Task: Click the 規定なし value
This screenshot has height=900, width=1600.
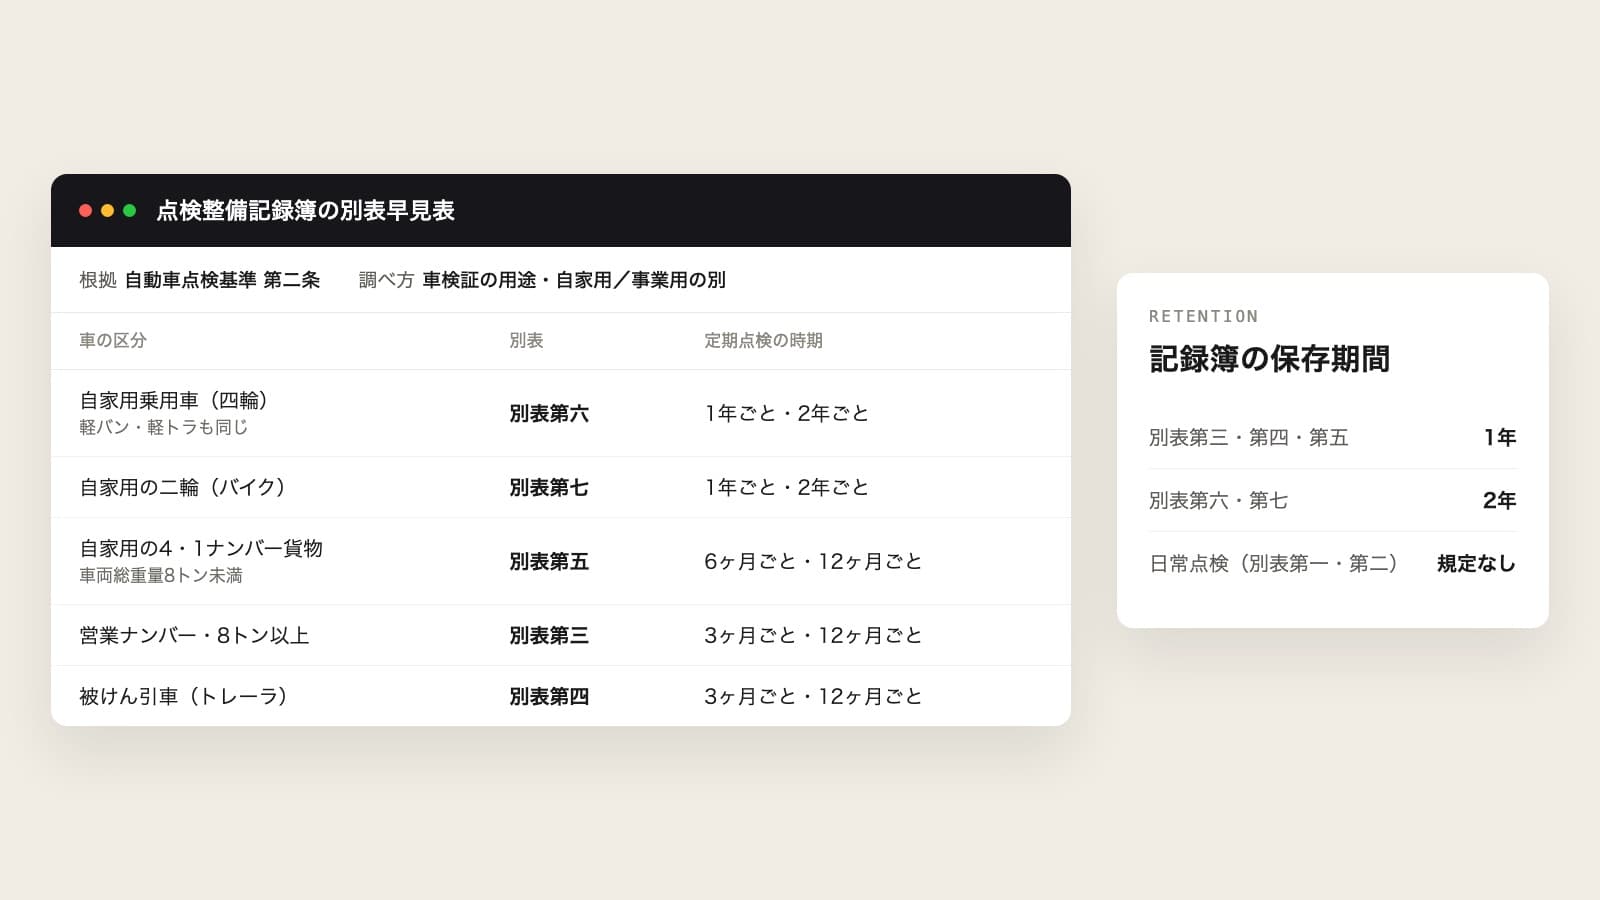Action: 1477,563
